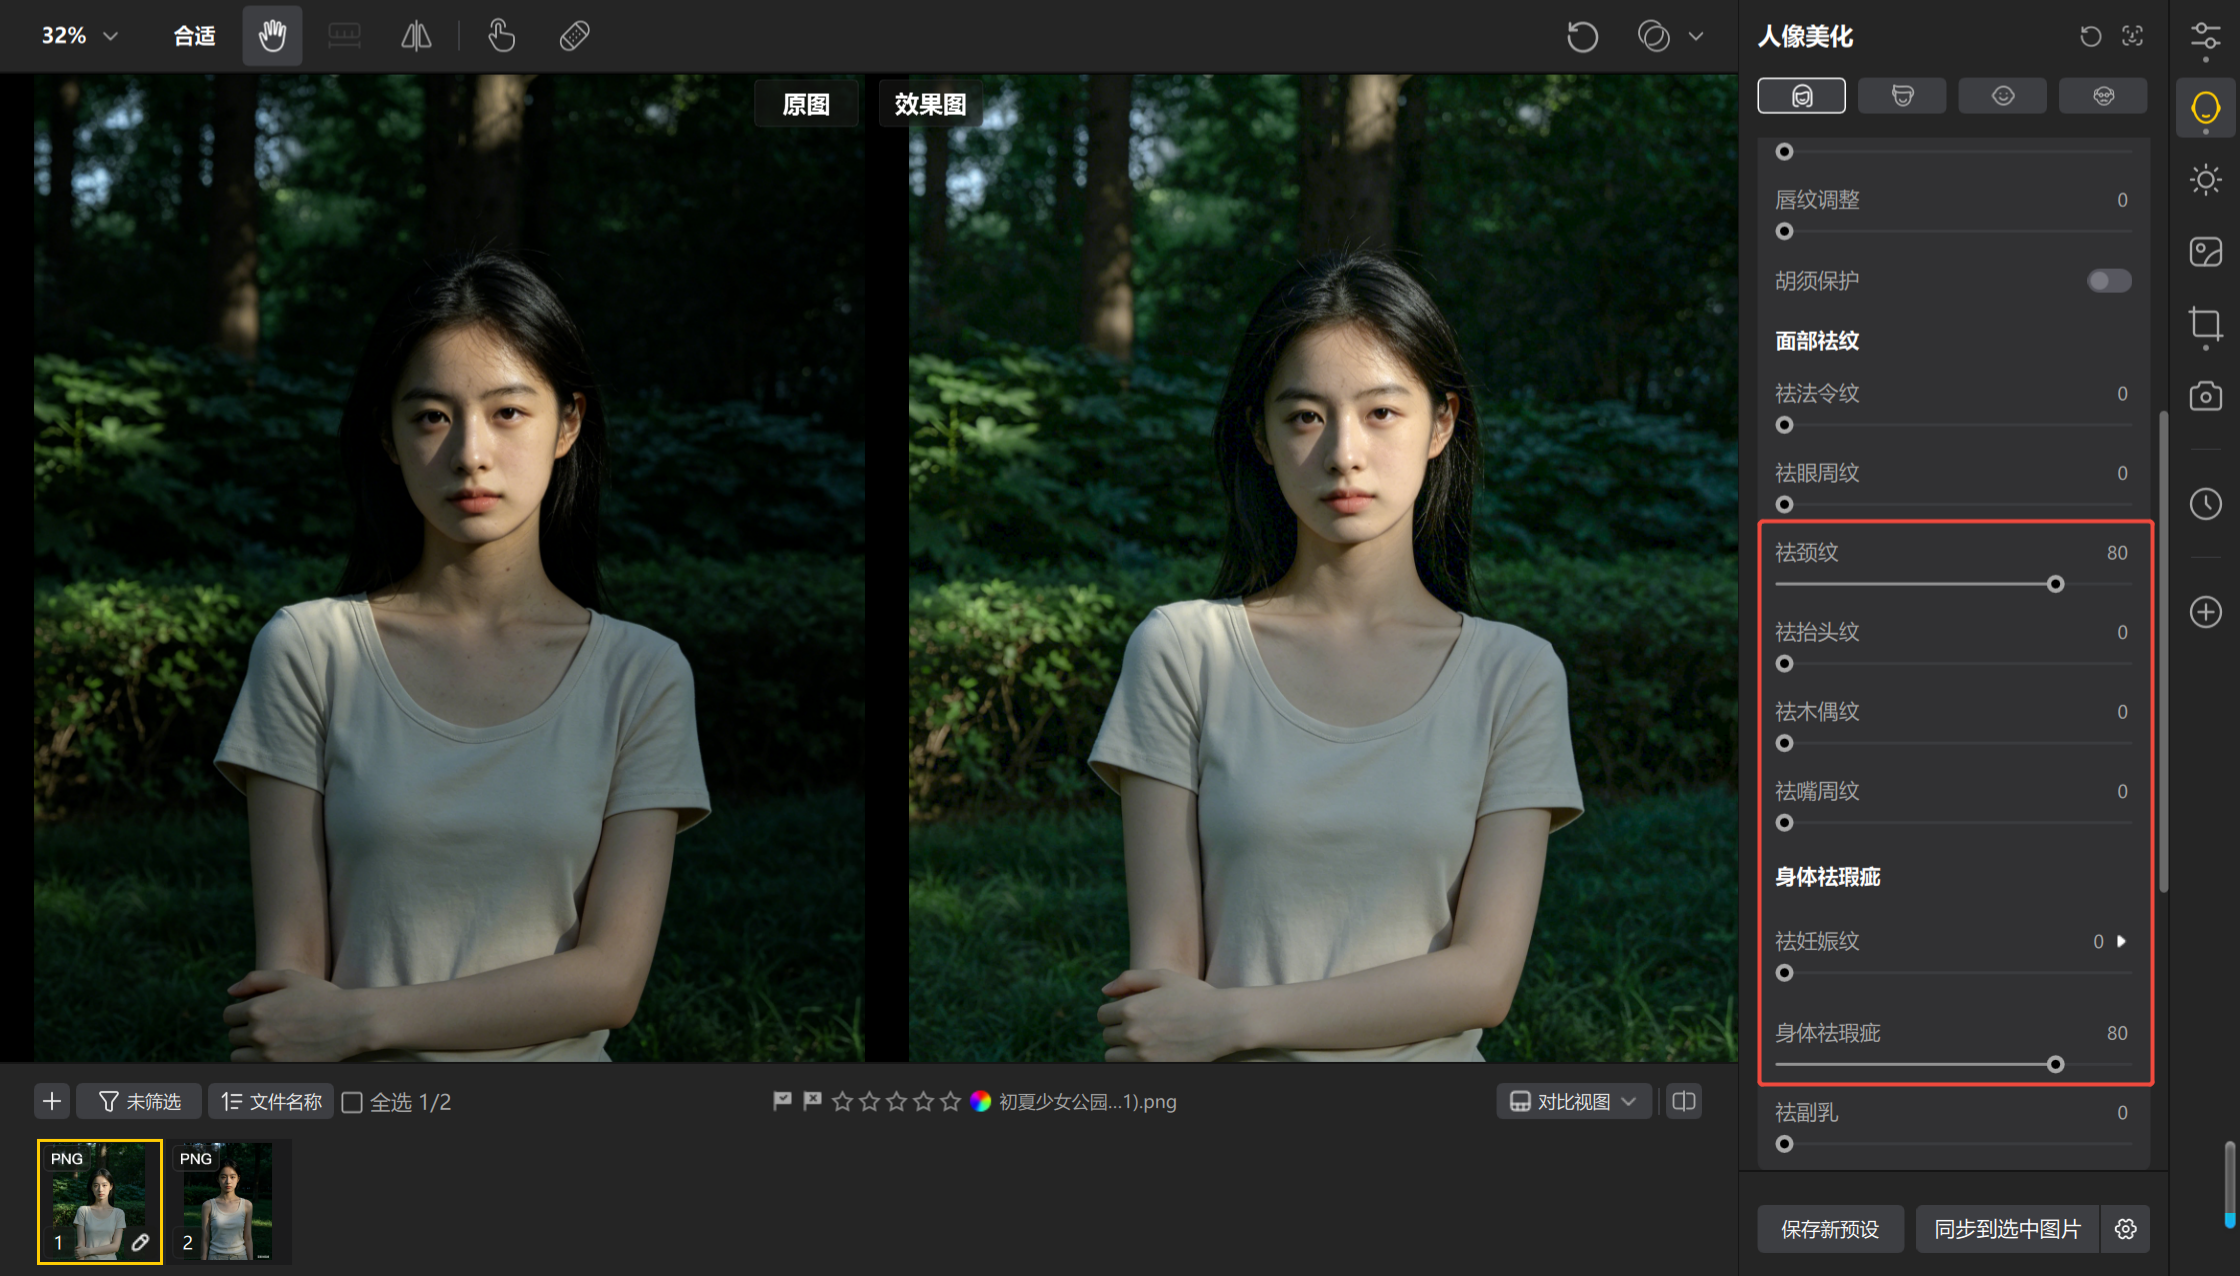Select PNG thumbnail number 1
The width and height of the screenshot is (2240, 1276).
tap(100, 1202)
